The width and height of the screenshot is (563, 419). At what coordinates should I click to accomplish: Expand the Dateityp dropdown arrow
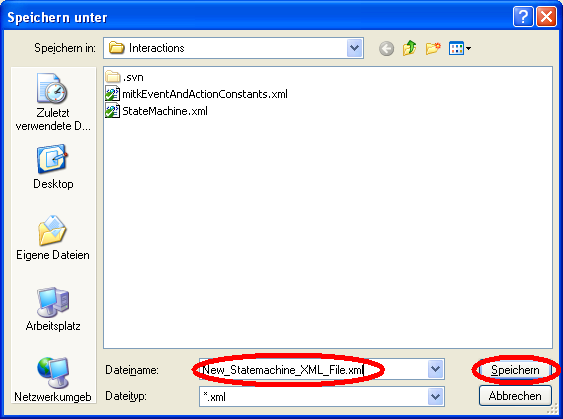[x=436, y=397]
